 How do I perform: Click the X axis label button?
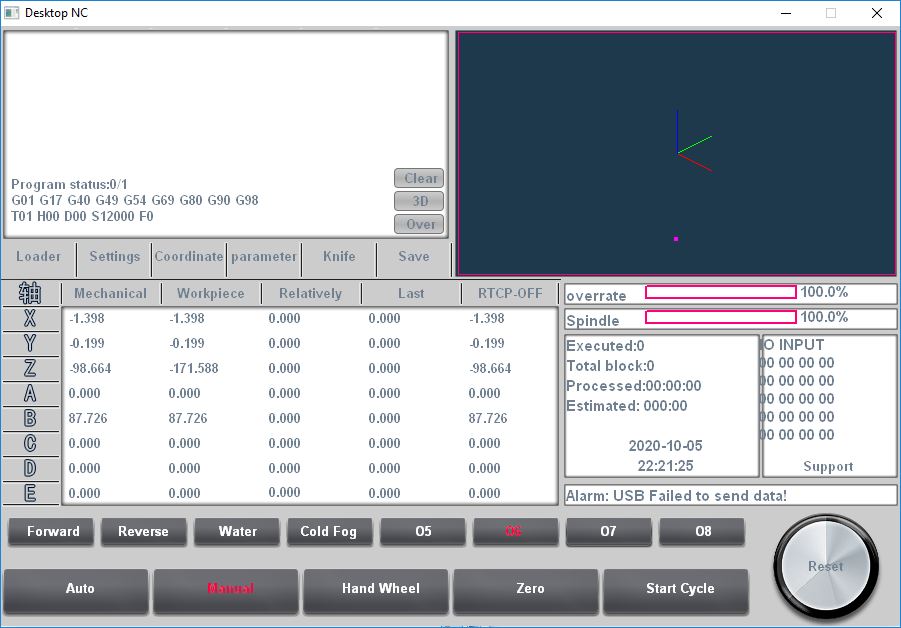point(30,319)
